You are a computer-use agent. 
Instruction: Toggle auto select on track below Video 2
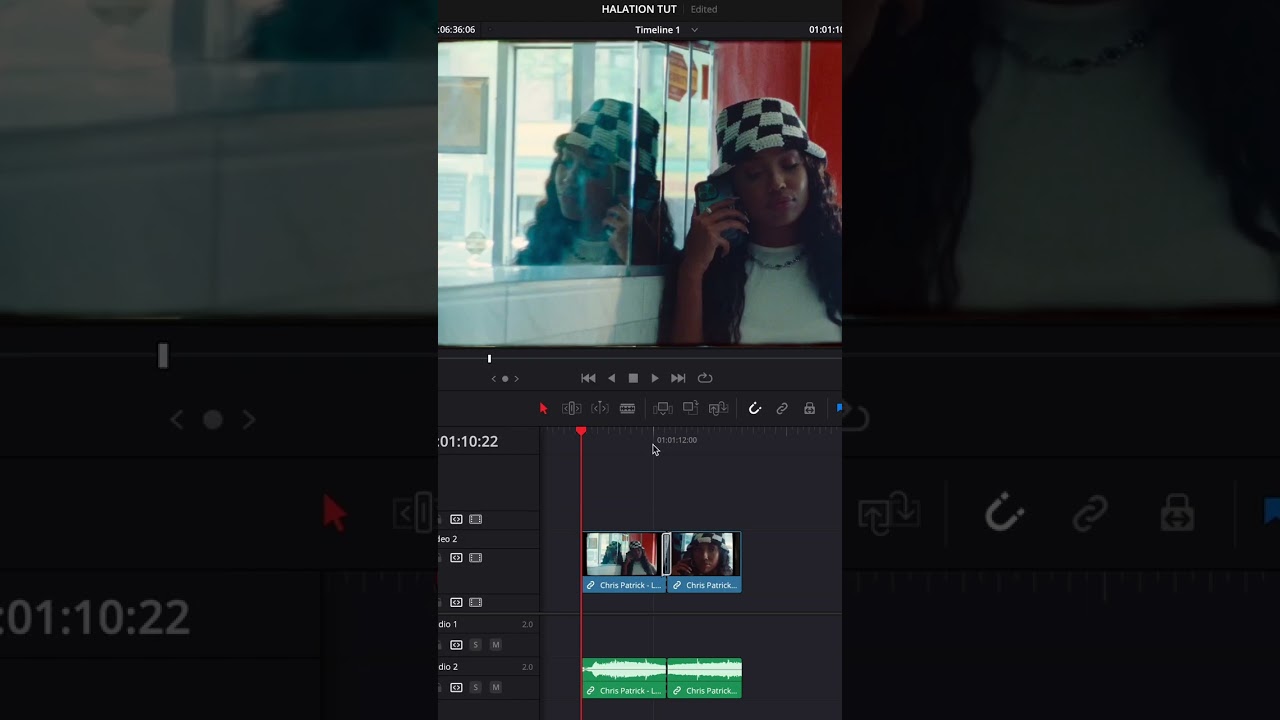[x=456, y=602]
